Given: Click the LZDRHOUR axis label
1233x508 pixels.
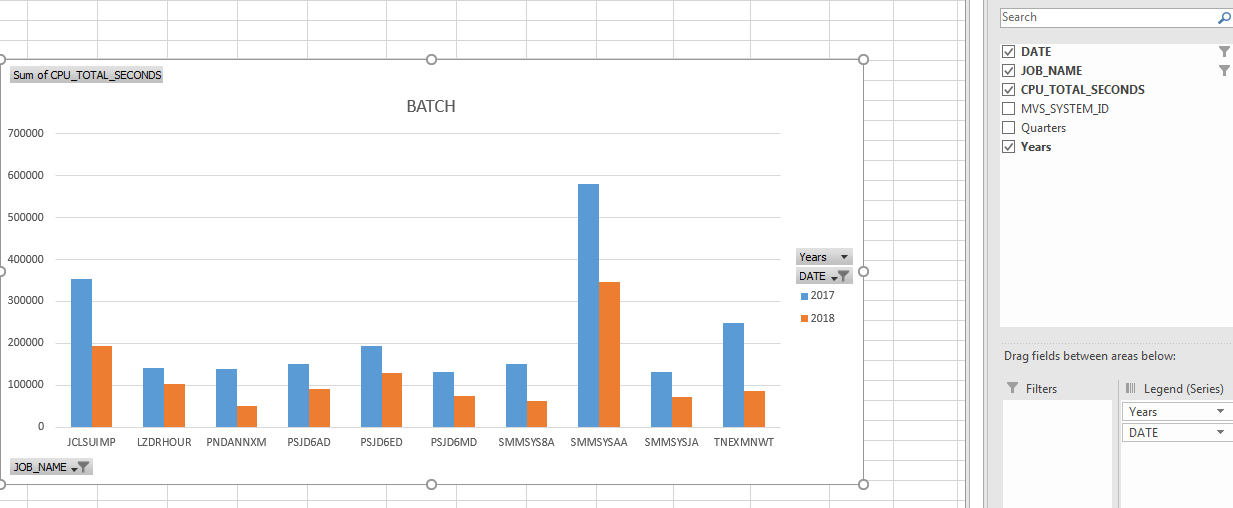Looking at the screenshot, I should tap(164, 442).
